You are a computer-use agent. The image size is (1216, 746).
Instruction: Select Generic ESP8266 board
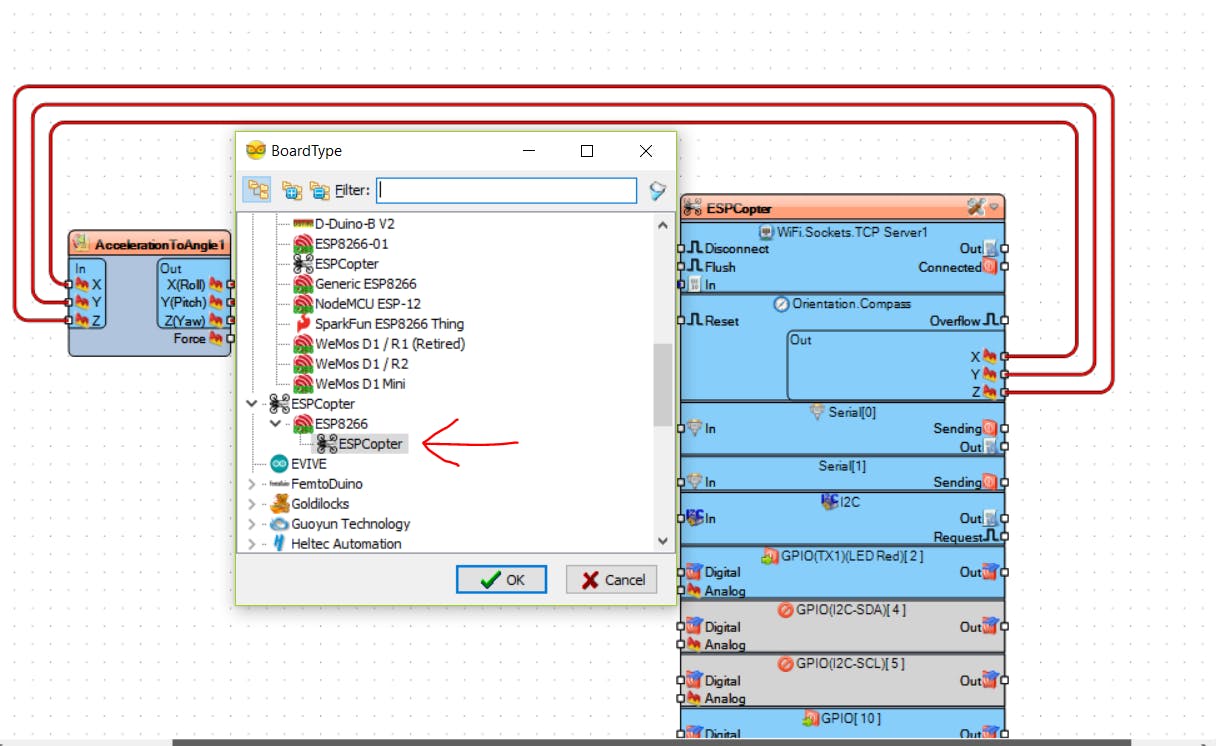[354, 284]
